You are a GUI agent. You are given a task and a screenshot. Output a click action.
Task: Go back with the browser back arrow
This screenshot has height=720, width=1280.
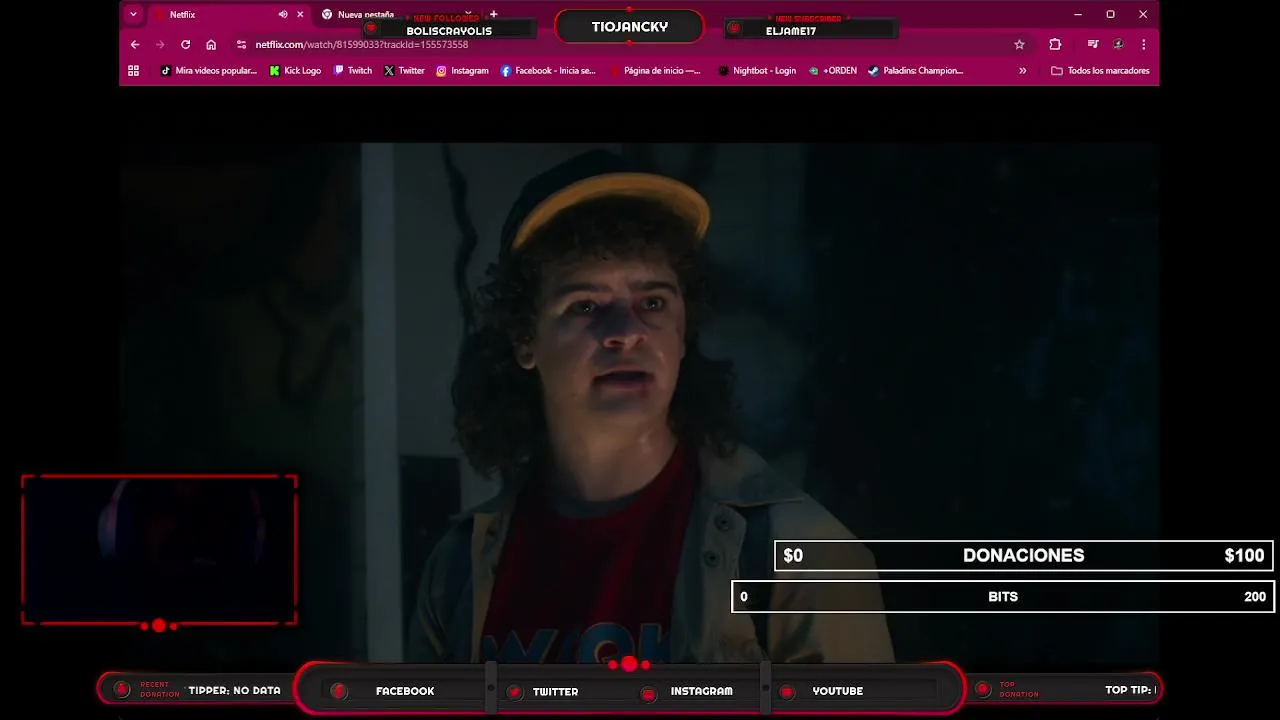tap(135, 44)
